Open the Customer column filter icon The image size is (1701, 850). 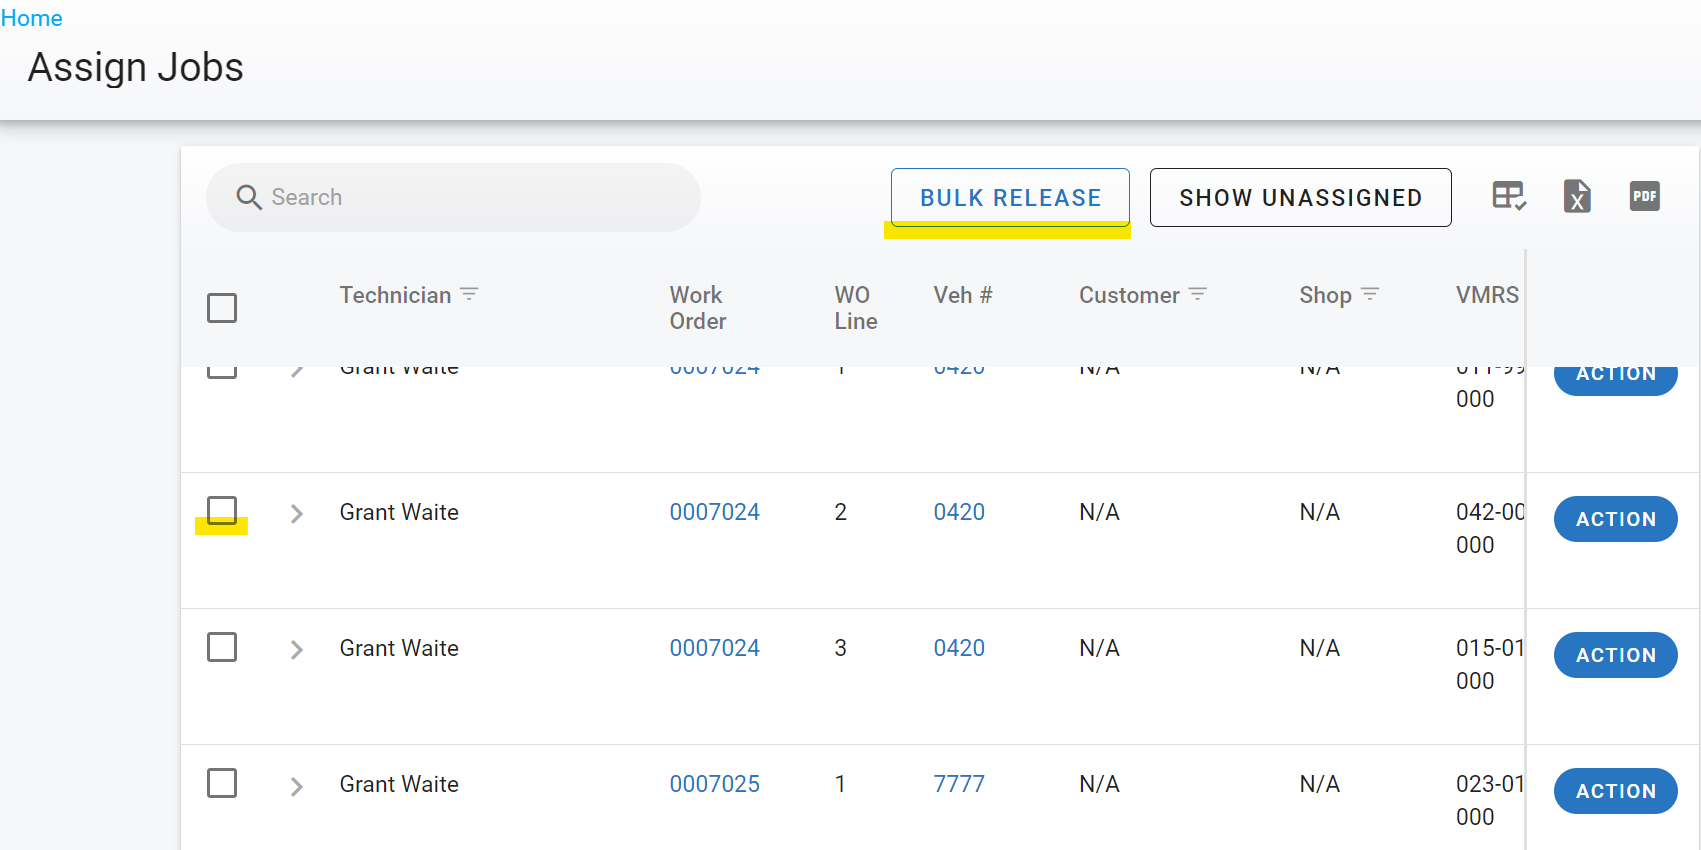pyautogui.click(x=1198, y=294)
